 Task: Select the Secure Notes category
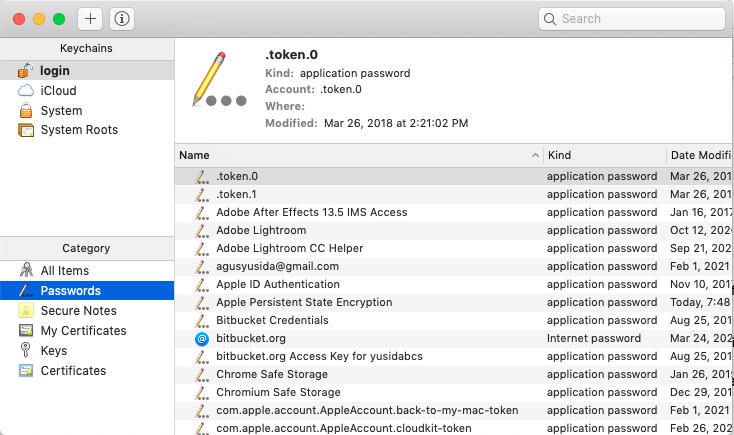tap(87, 310)
